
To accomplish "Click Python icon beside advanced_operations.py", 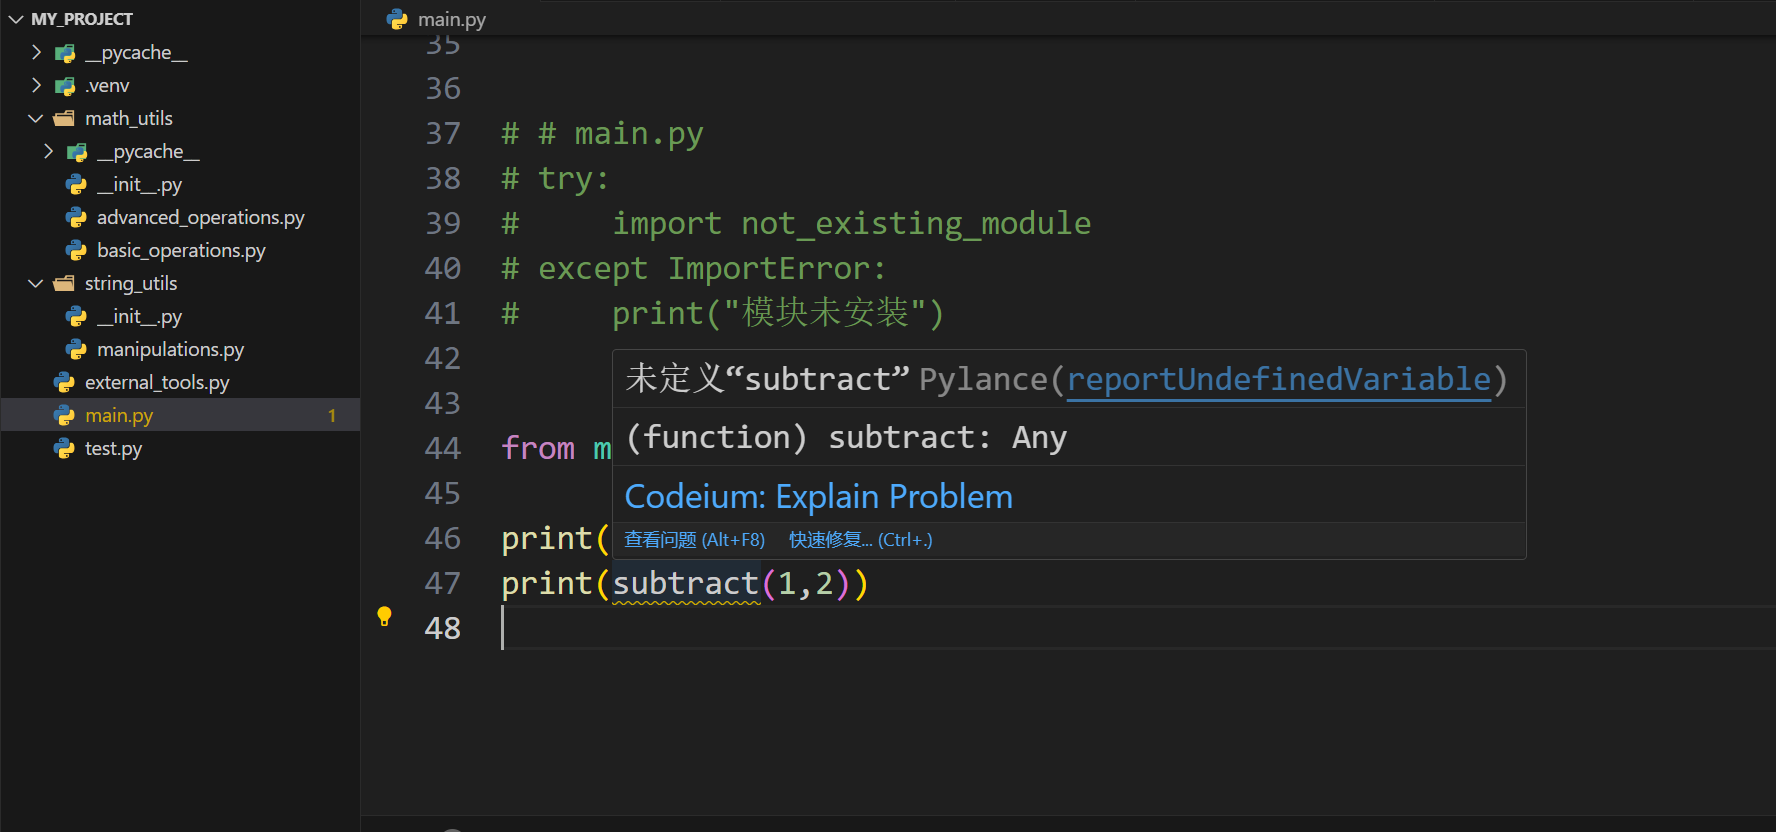I will point(76,217).
